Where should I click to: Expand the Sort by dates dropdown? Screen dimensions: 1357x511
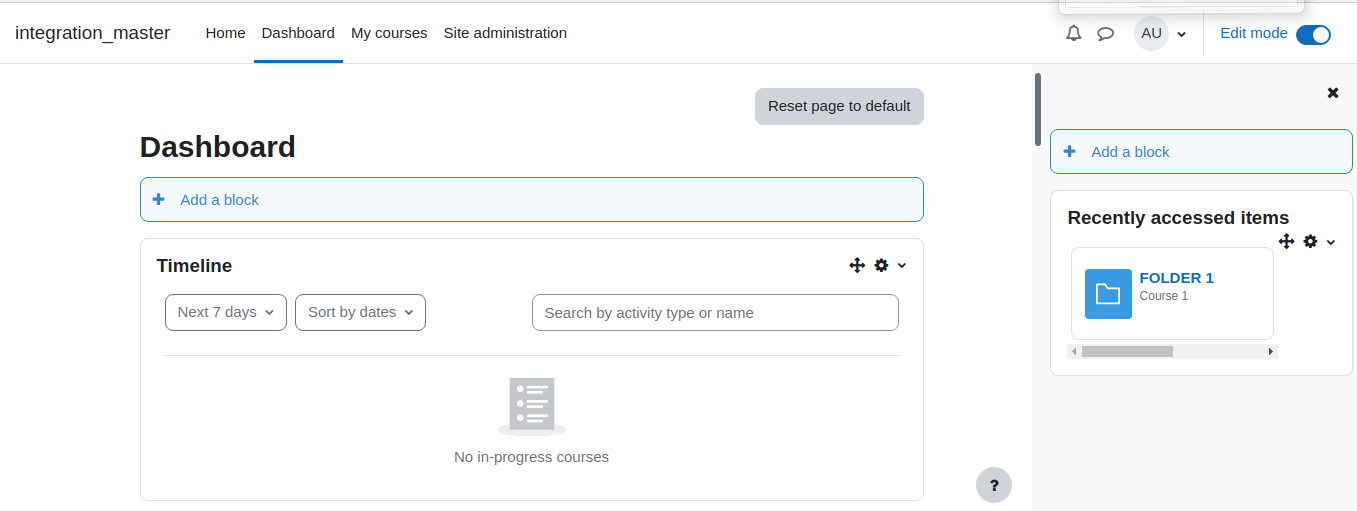[x=360, y=312]
